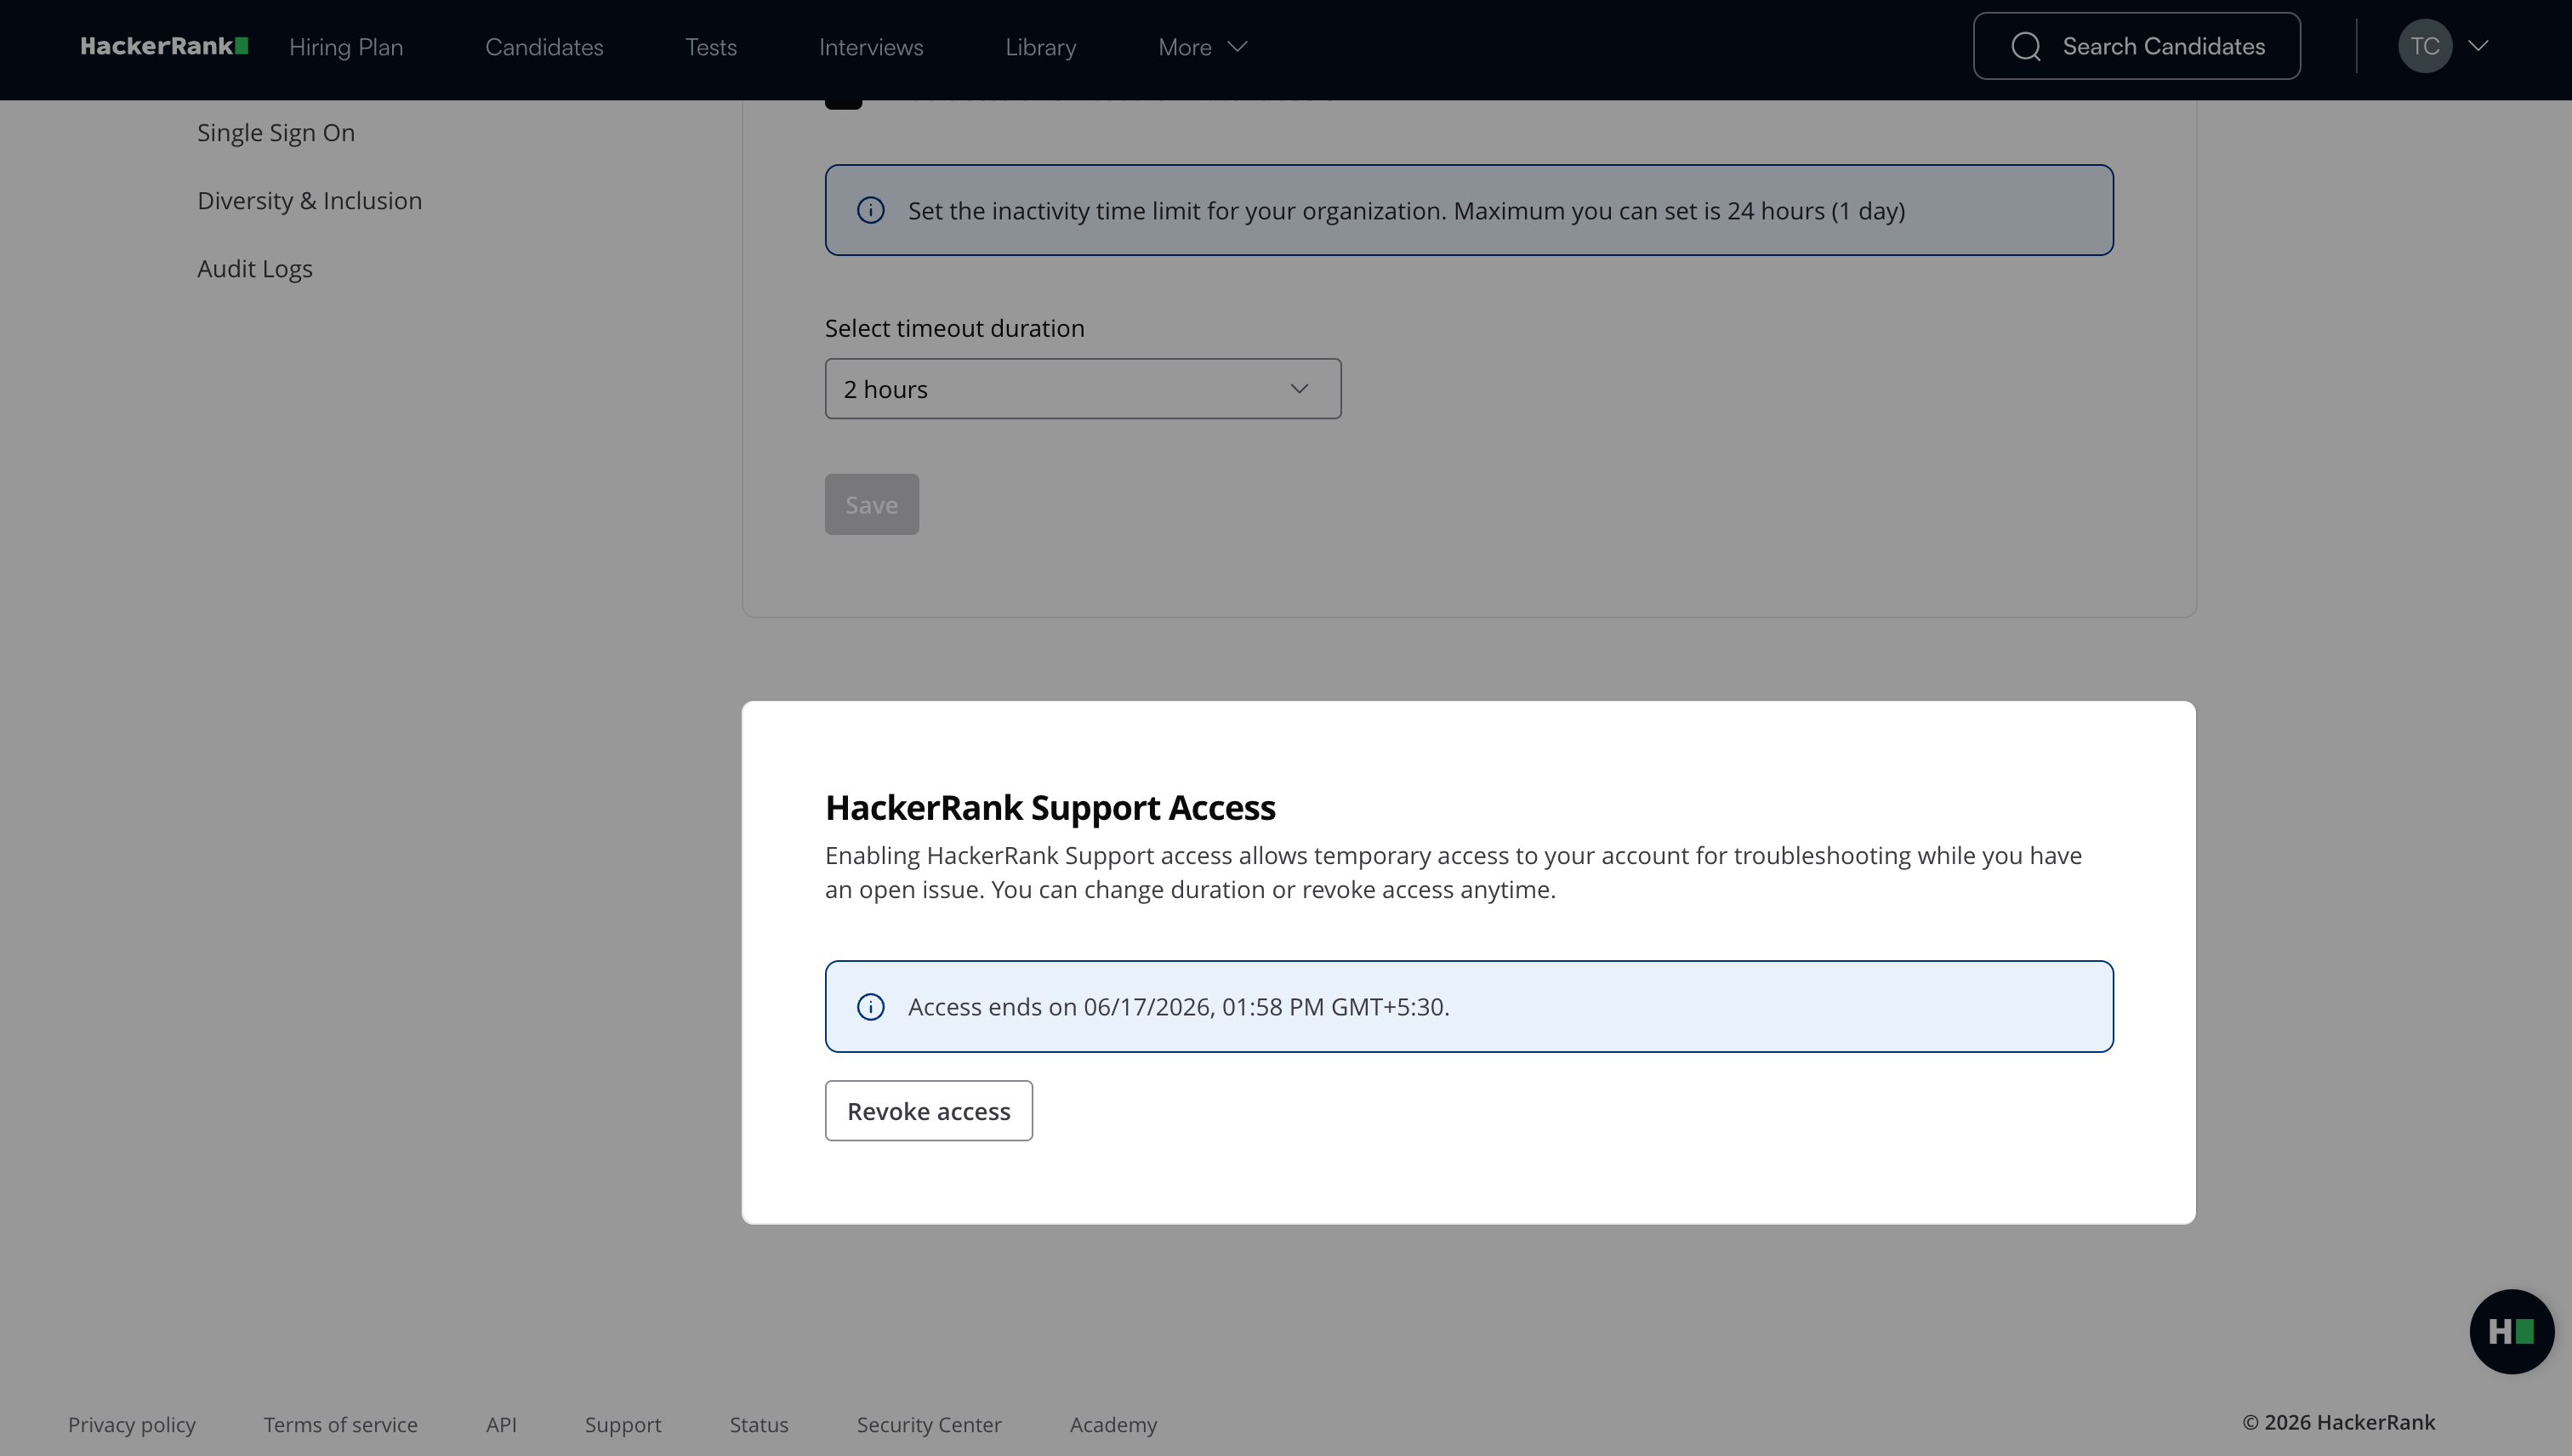Focus the Search Candidates field
The height and width of the screenshot is (1456, 2572).
[x=2136, y=46]
